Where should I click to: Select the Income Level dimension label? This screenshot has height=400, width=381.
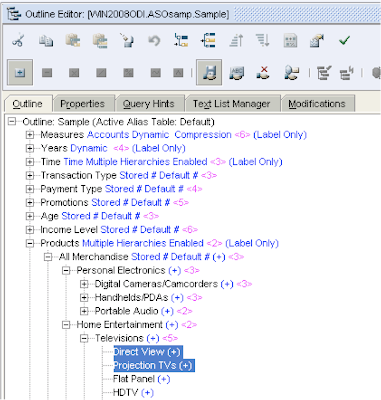[69, 229]
